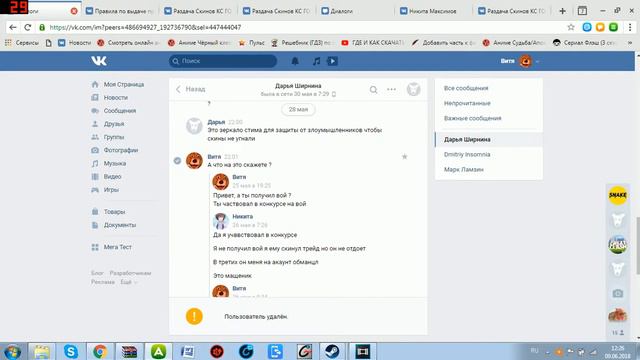Click the Дарья sender name link
The width and height of the screenshot is (640, 360).
[x=216, y=122]
